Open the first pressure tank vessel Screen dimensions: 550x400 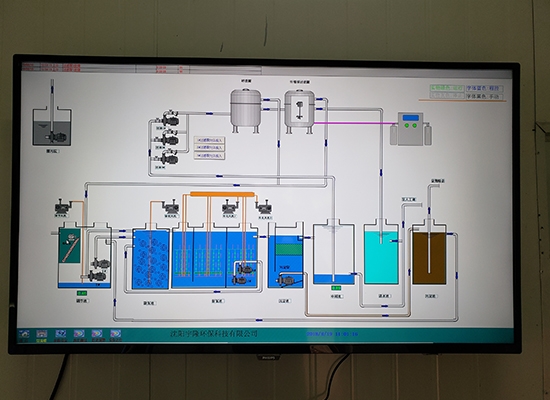pyautogui.click(x=245, y=110)
